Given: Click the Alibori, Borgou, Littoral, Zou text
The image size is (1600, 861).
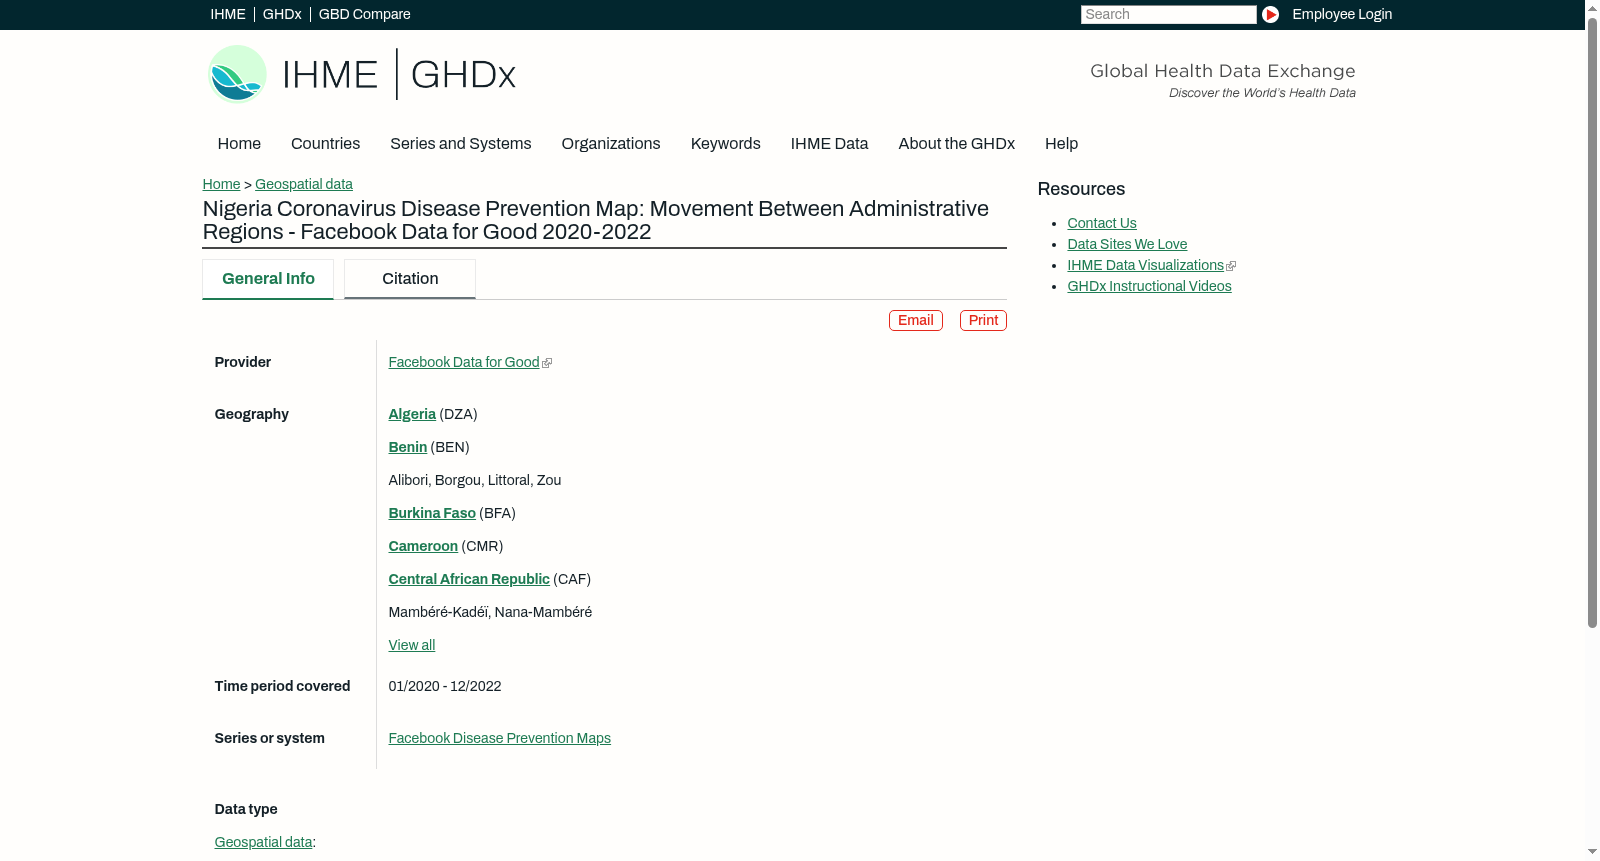Looking at the screenshot, I should [475, 480].
